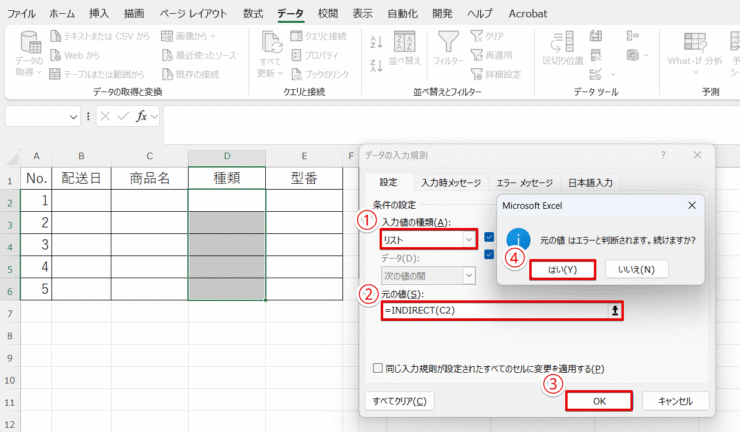740x432 pixels.
Task: Open 区切り位置 text to columns
Action: [563, 48]
